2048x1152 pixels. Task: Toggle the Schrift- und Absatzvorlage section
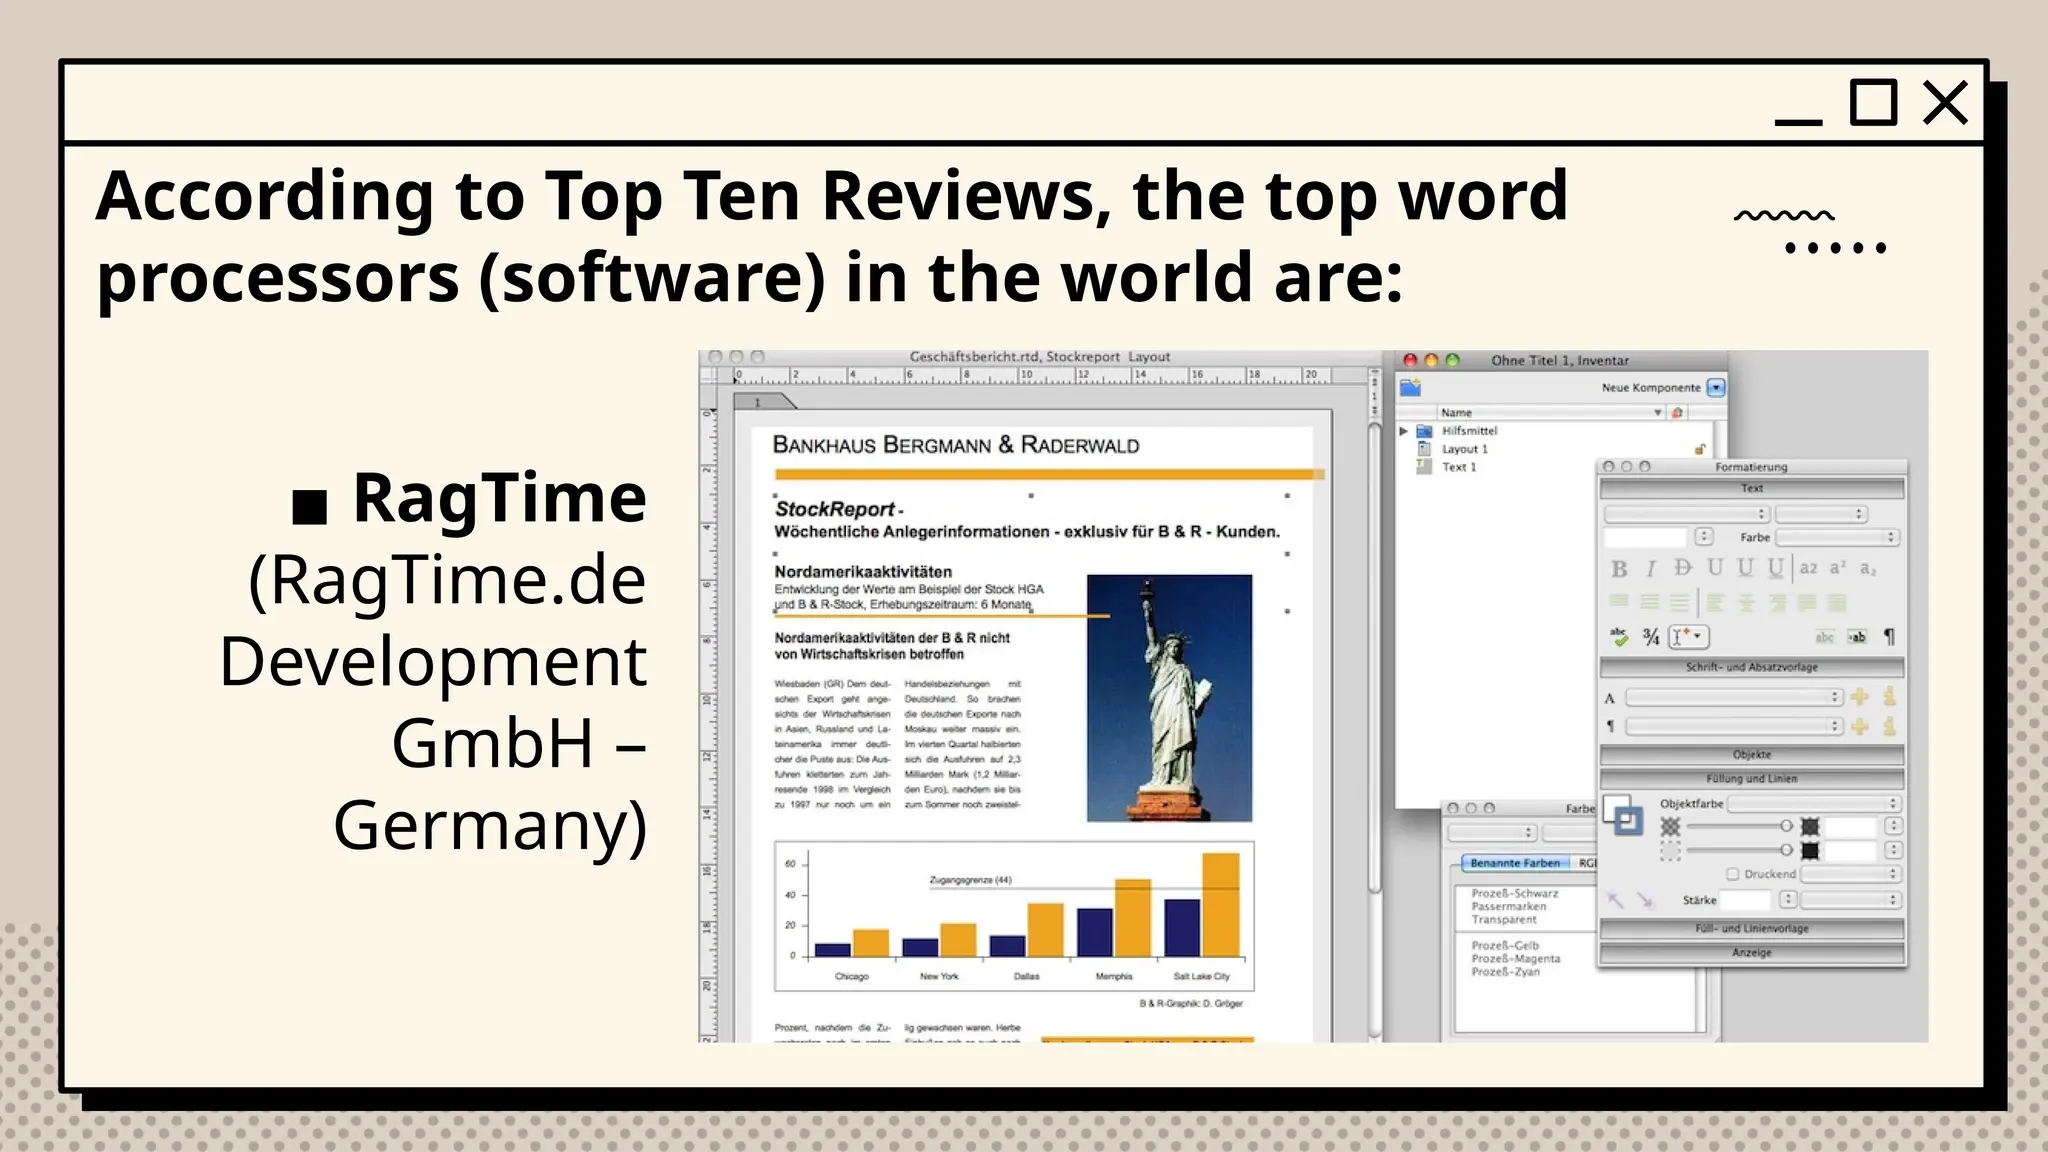[1752, 667]
